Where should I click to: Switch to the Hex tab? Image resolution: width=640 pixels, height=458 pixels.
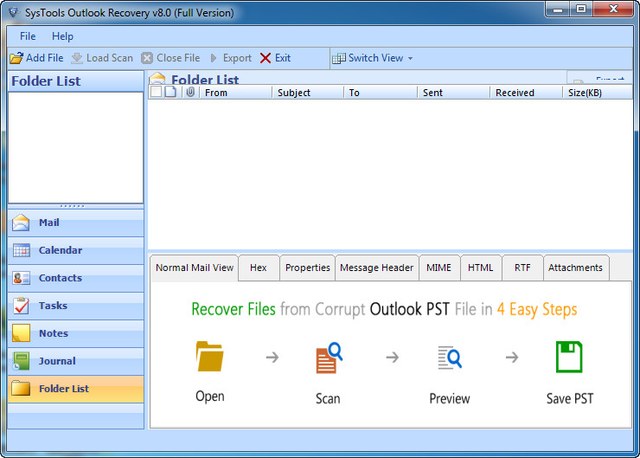tap(258, 268)
